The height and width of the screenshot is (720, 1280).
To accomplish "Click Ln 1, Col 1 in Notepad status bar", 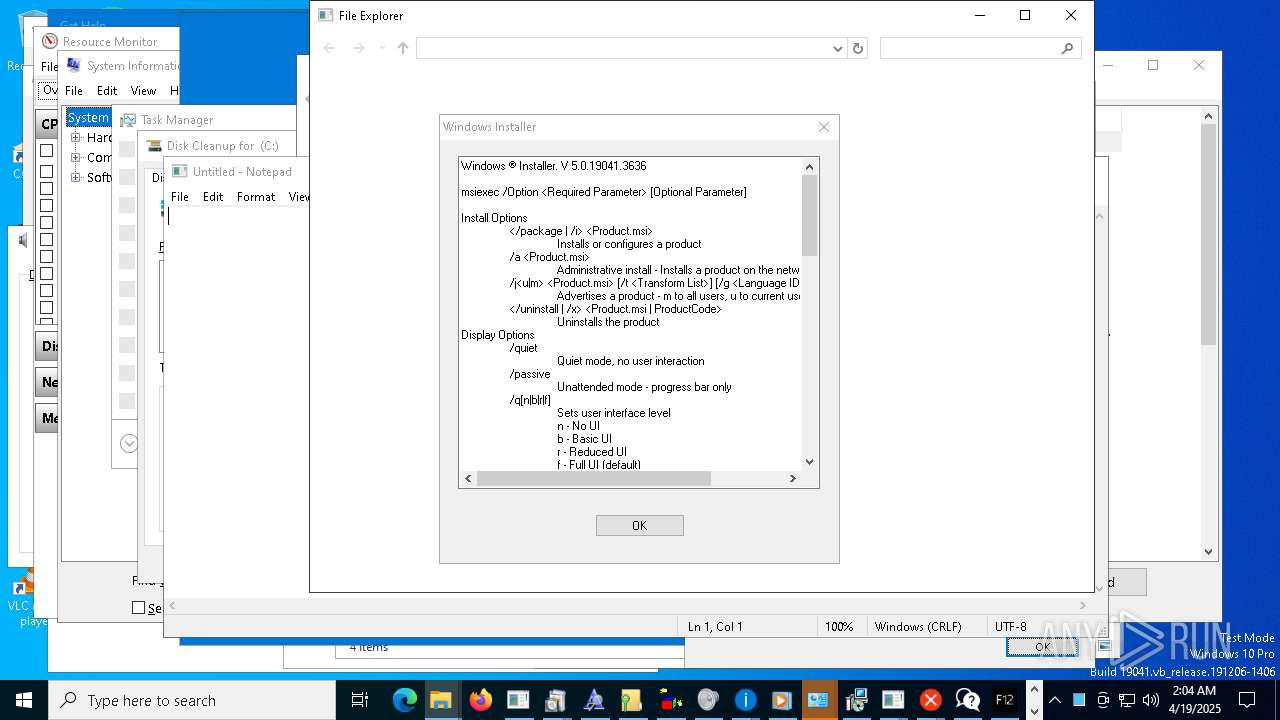I will click(715, 627).
